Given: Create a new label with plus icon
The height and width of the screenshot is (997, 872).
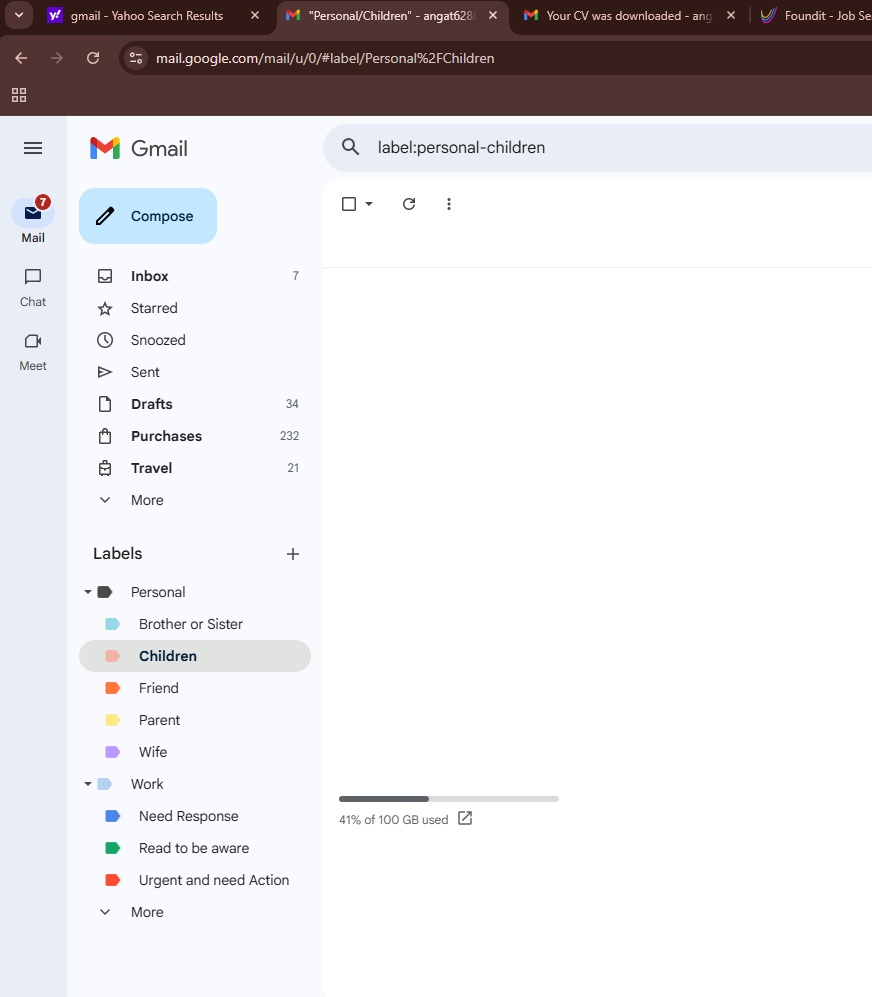Looking at the screenshot, I should (x=293, y=554).
